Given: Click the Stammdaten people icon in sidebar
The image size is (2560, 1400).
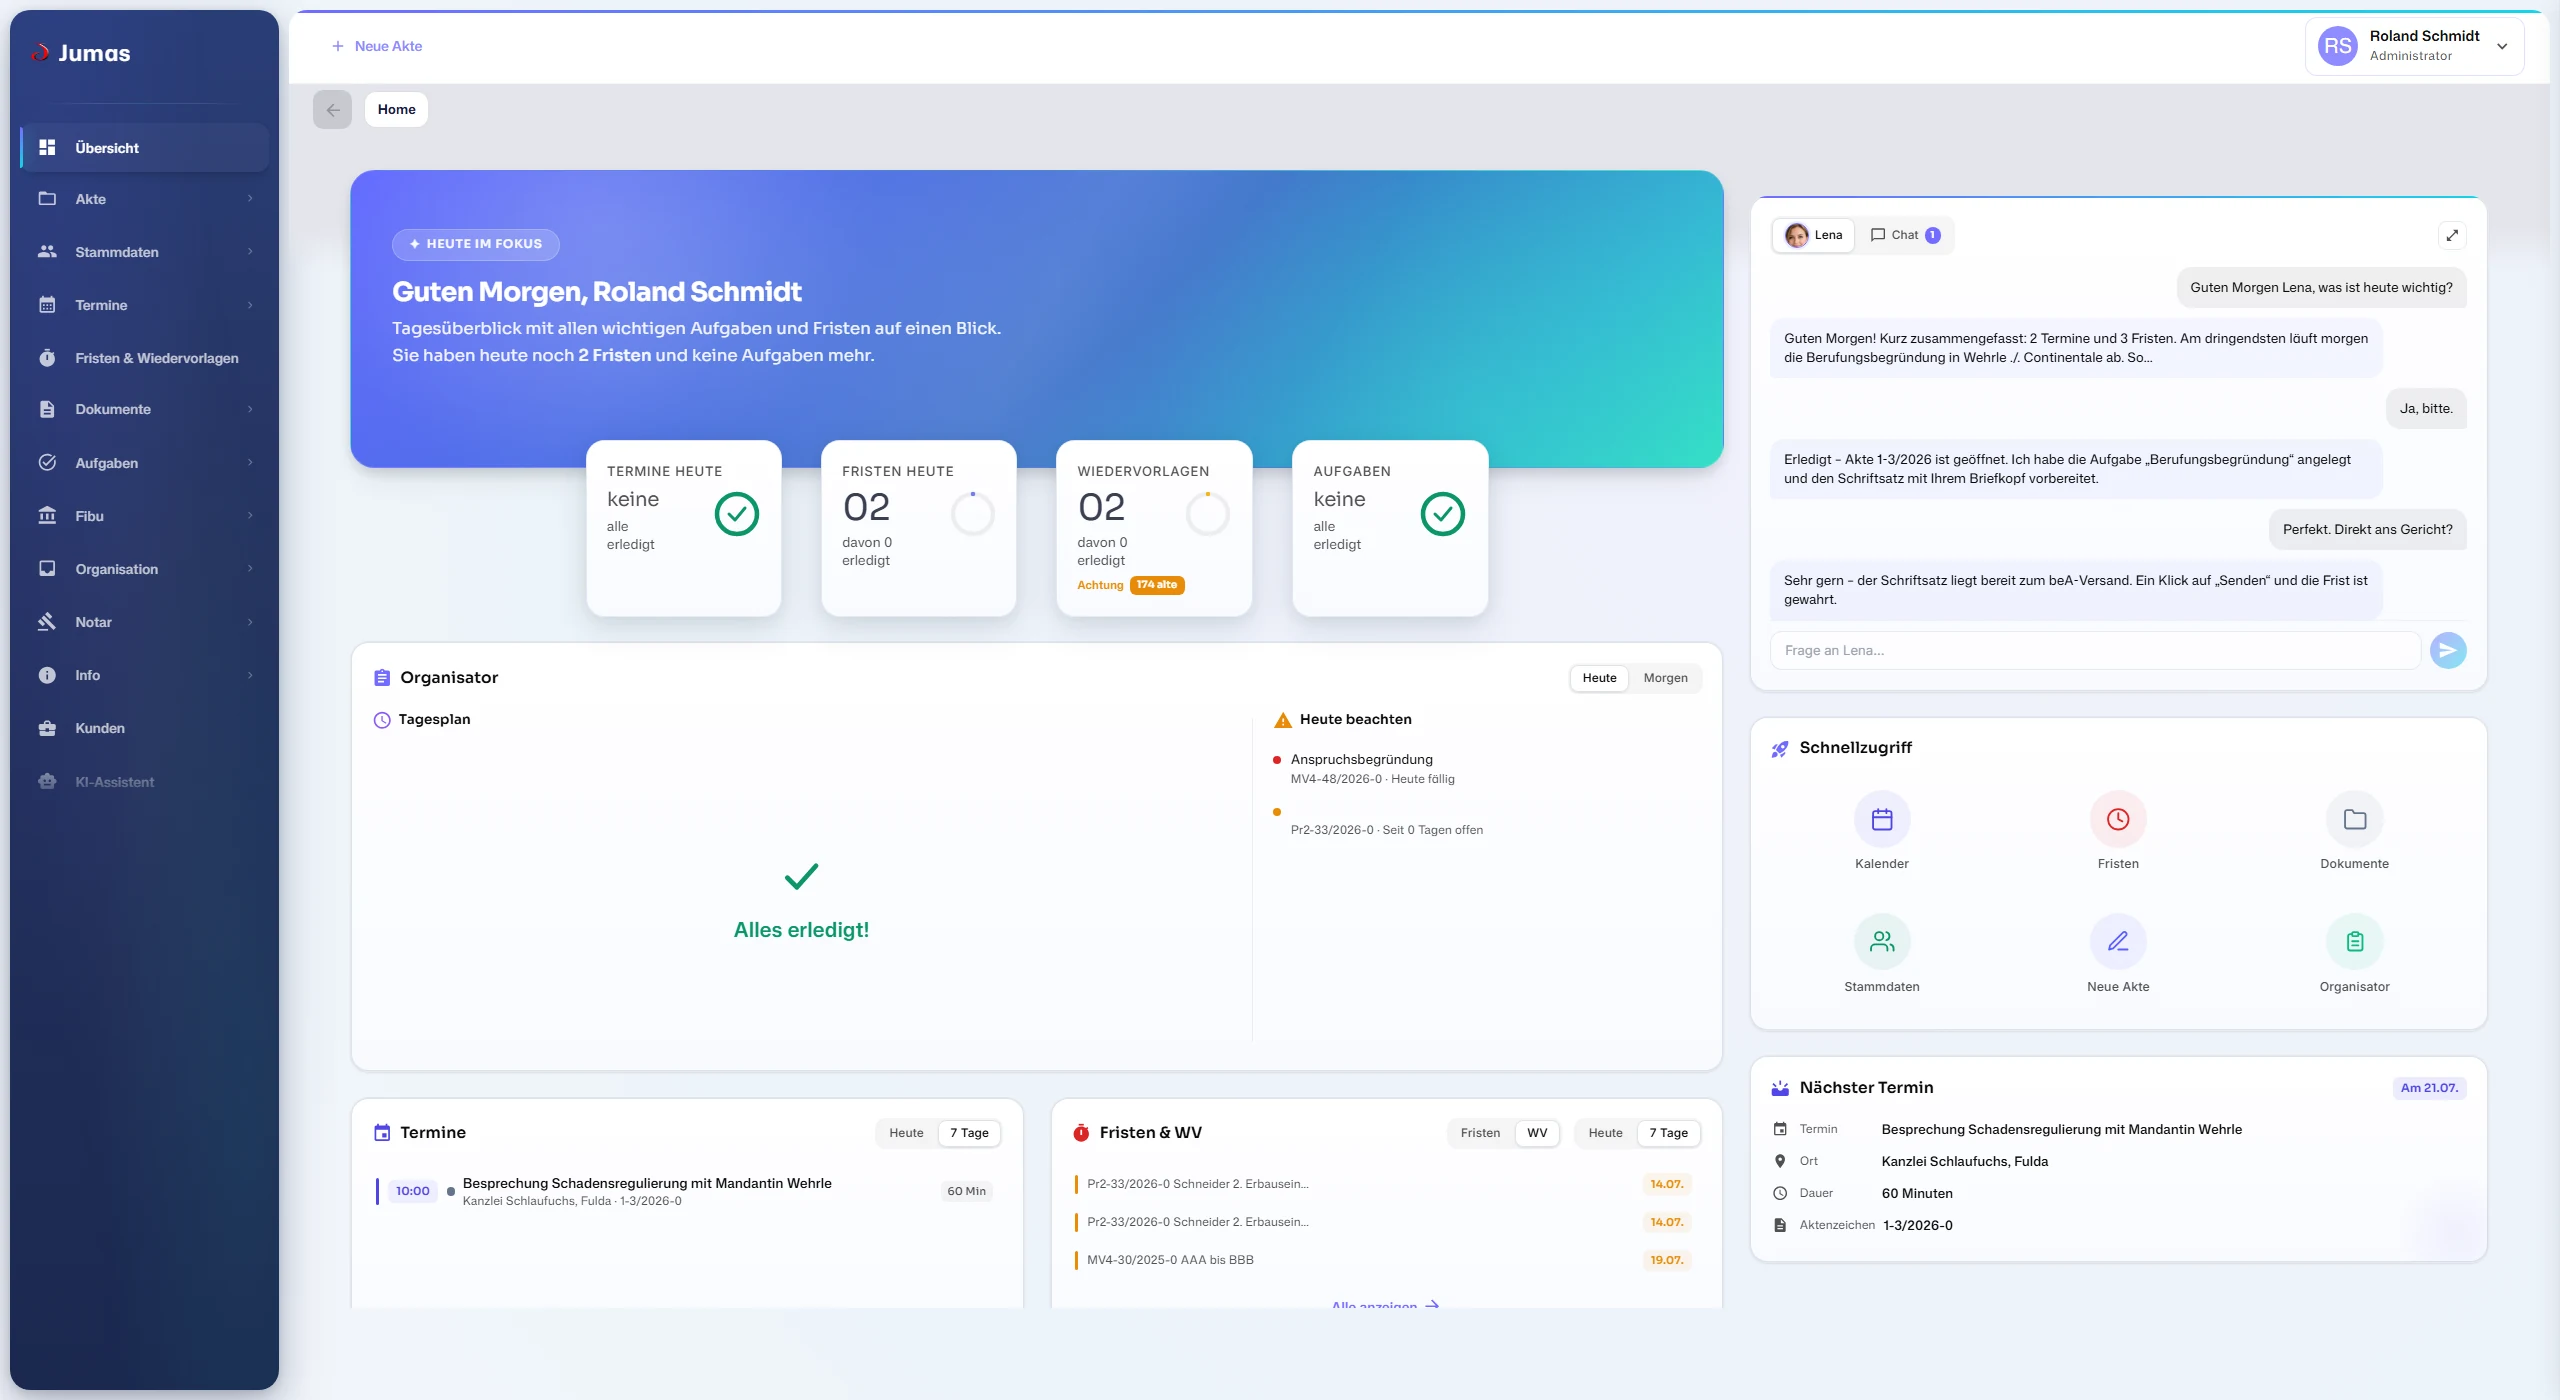Looking at the screenshot, I should pyautogui.click(x=47, y=252).
